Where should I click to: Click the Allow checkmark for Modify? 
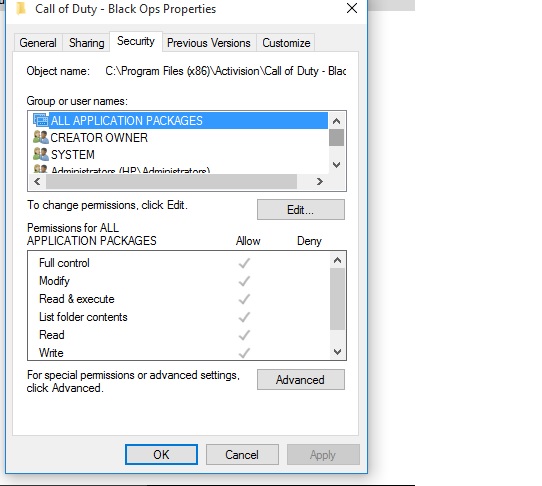pyautogui.click(x=244, y=281)
